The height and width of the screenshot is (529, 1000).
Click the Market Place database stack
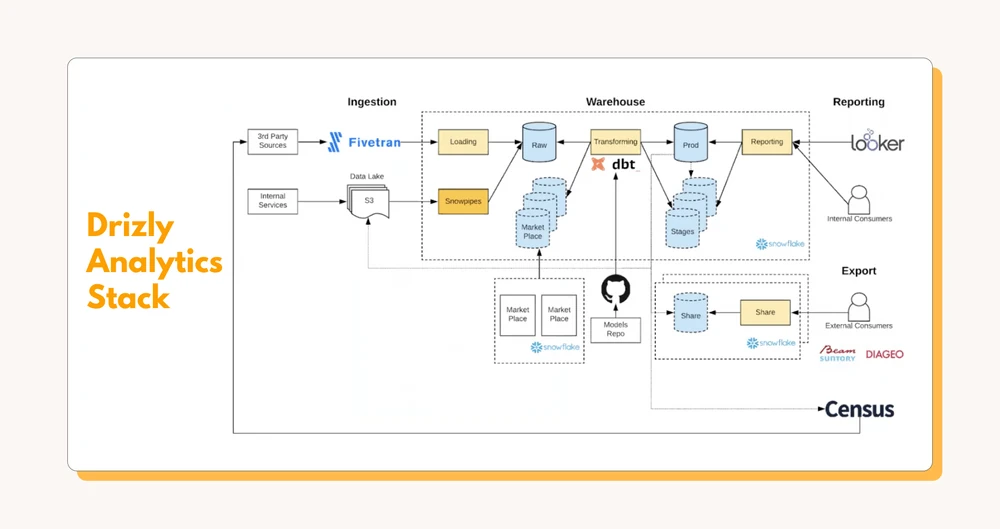pyautogui.click(x=540, y=213)
